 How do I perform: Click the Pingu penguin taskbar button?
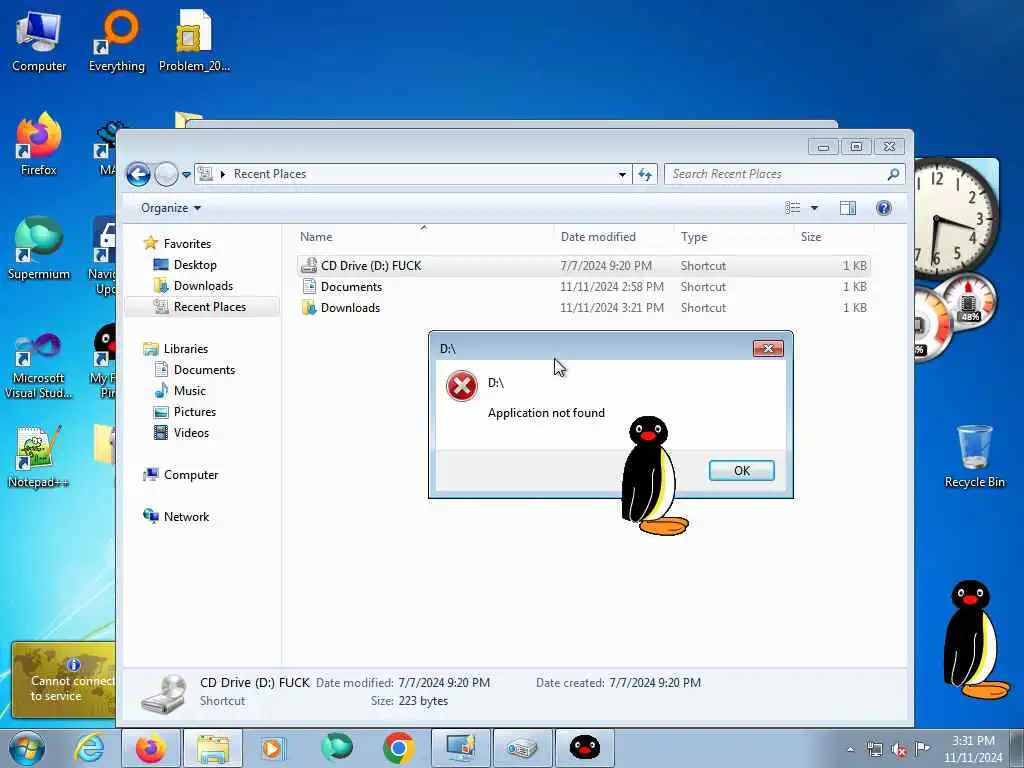585,748
